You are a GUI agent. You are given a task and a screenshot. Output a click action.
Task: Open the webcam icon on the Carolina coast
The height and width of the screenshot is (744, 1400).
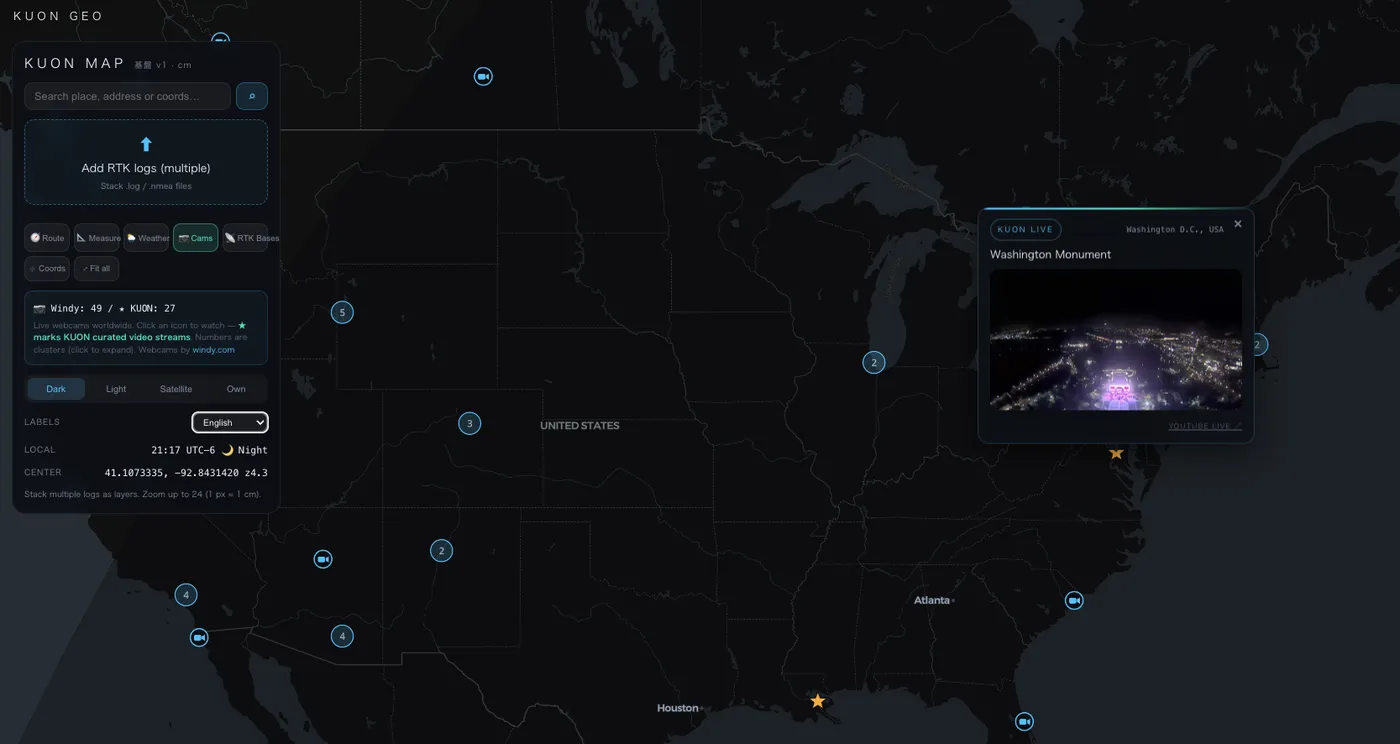pos(1074,600)
